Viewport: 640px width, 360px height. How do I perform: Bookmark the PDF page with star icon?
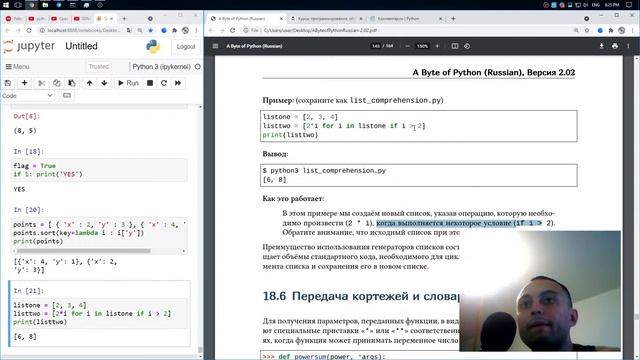point(587,30)
